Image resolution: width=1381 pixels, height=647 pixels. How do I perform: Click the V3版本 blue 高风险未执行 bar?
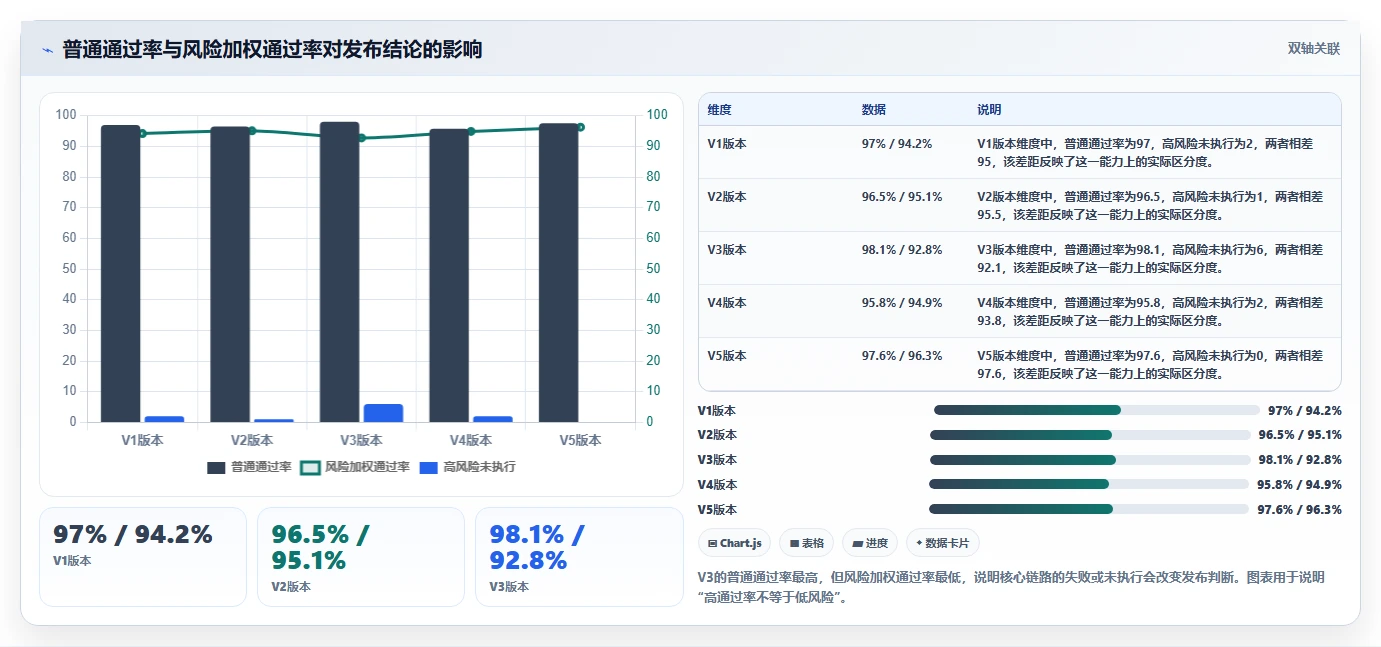[x=383, y=413]
